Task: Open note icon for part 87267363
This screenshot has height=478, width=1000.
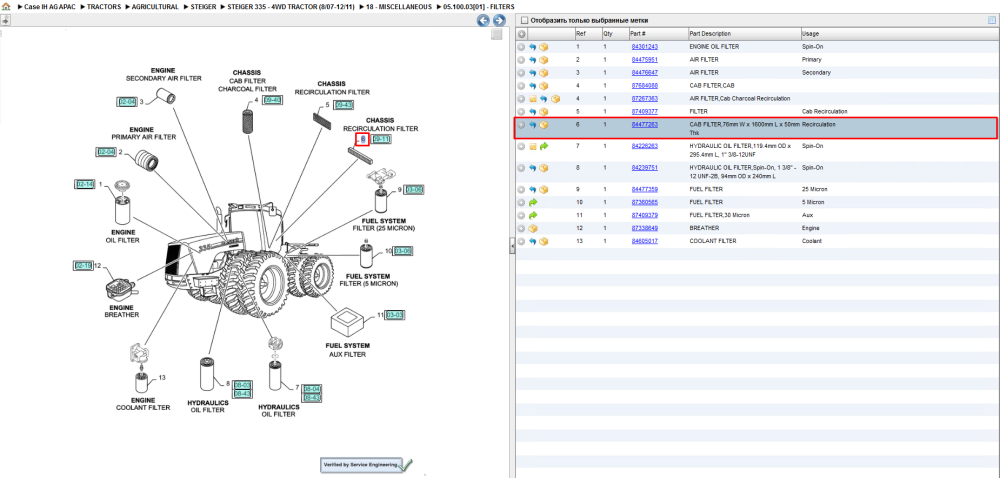Action: pyautogui.click(x=533, y=99)
